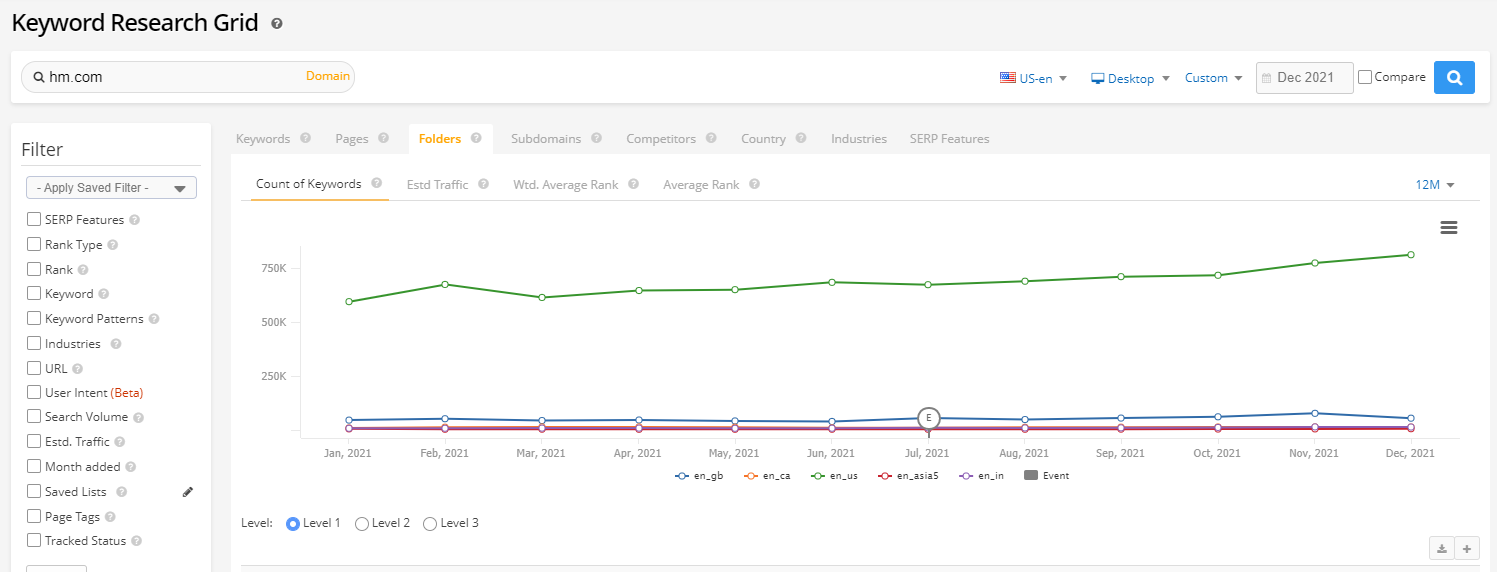1497x572 pixels.
Task: Click help icon next to Count of Keywords
Action: [377, 184]
